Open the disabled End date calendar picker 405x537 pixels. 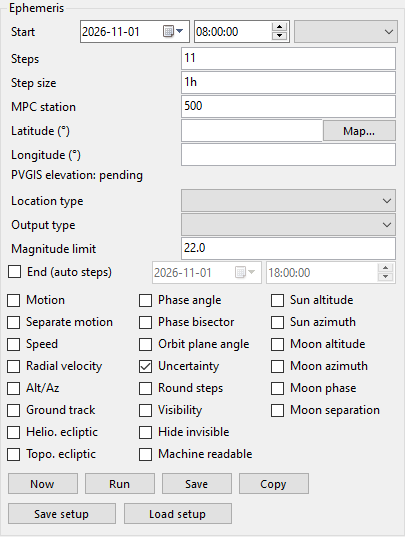click(x=245, y=273)
